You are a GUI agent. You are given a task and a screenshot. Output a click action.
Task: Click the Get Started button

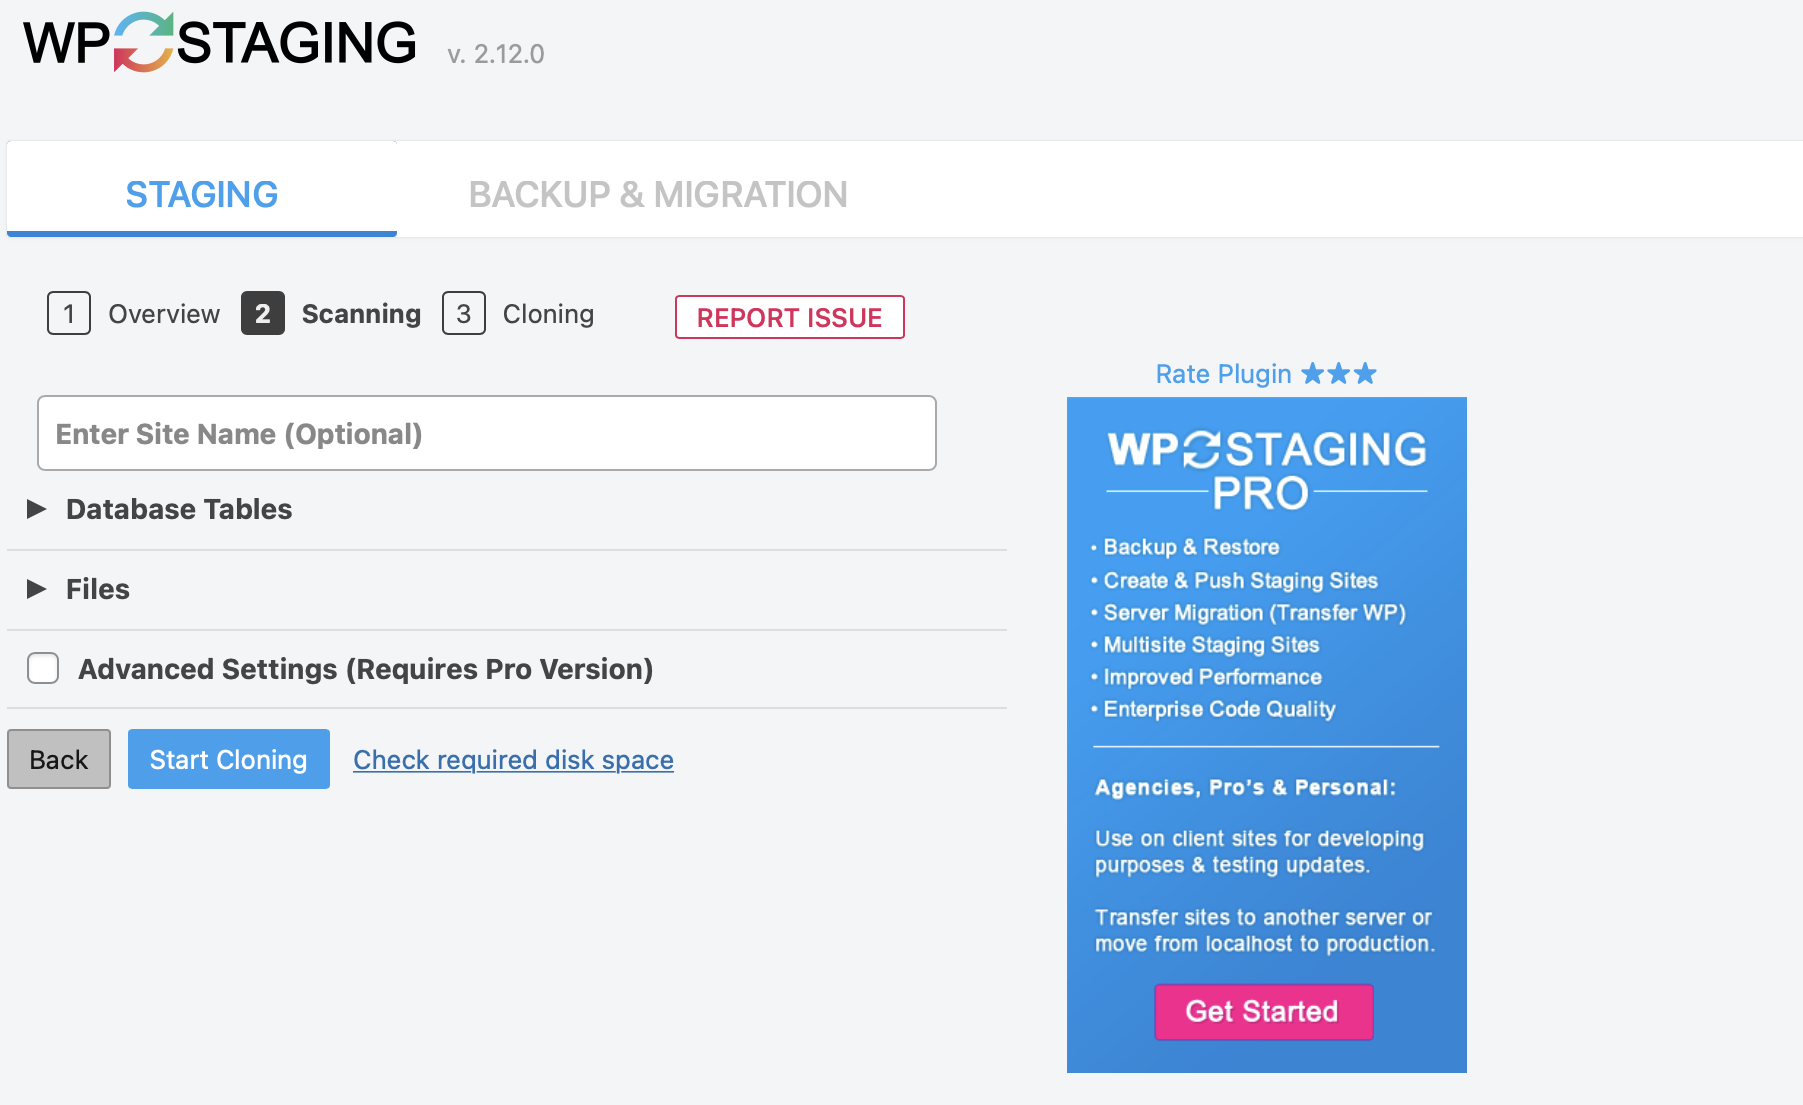tap(1263, 1011)
